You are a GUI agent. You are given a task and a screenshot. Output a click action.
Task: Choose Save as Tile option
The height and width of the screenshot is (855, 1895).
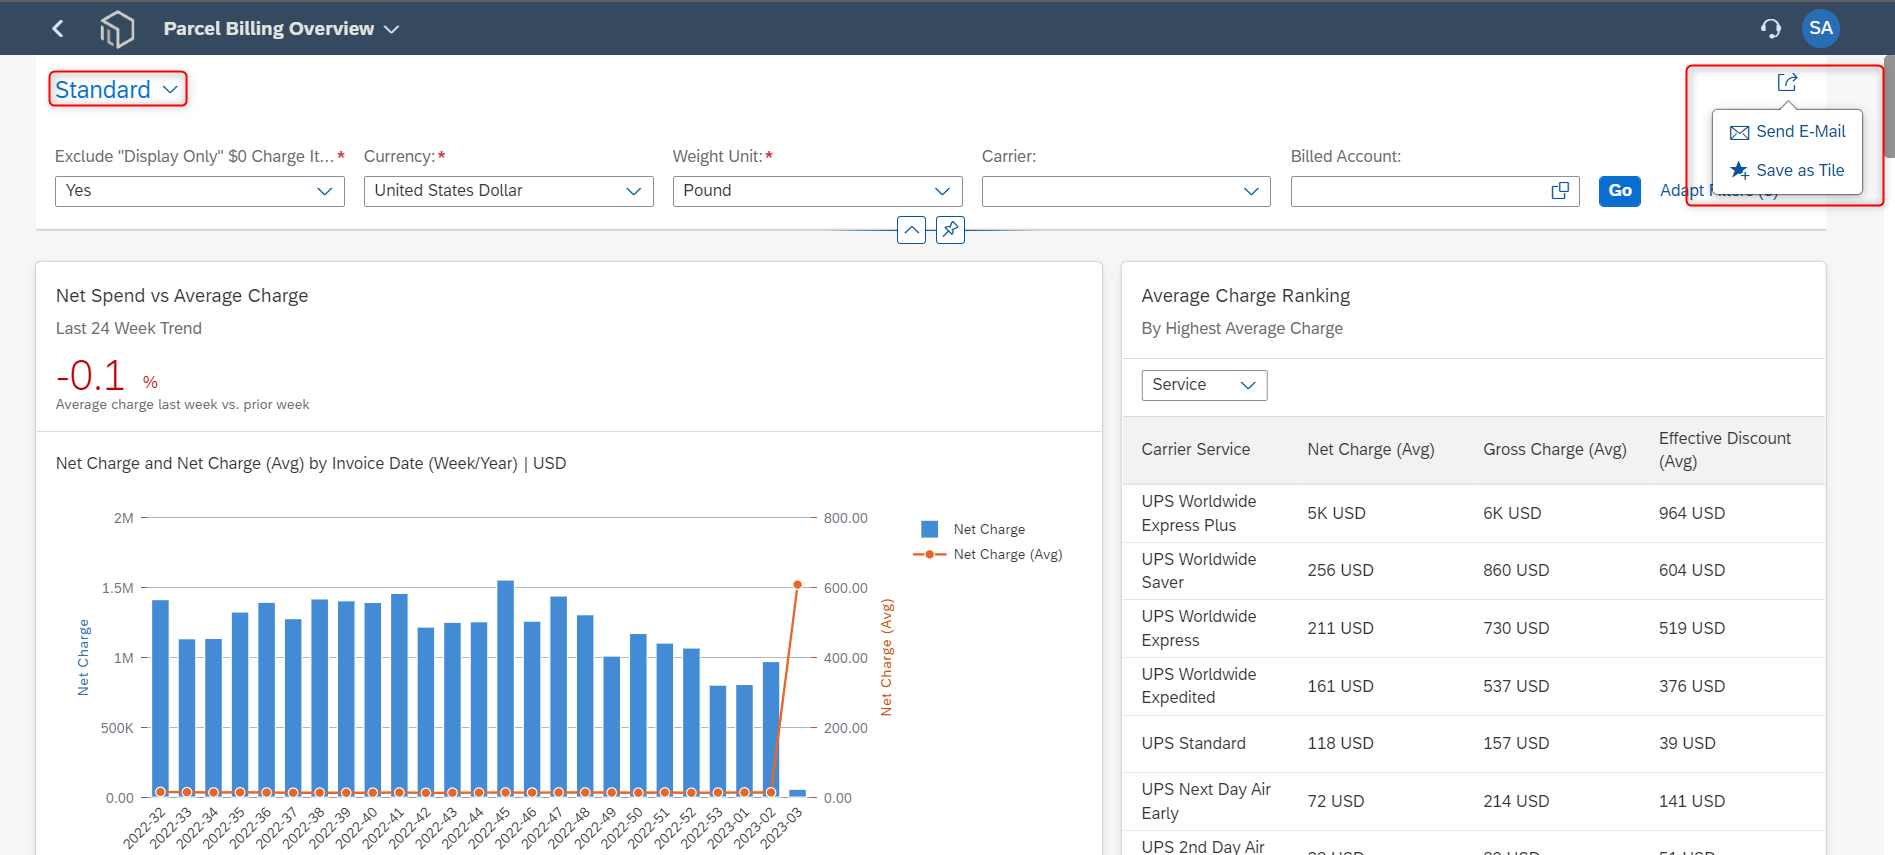click(x=1787, y=170)
